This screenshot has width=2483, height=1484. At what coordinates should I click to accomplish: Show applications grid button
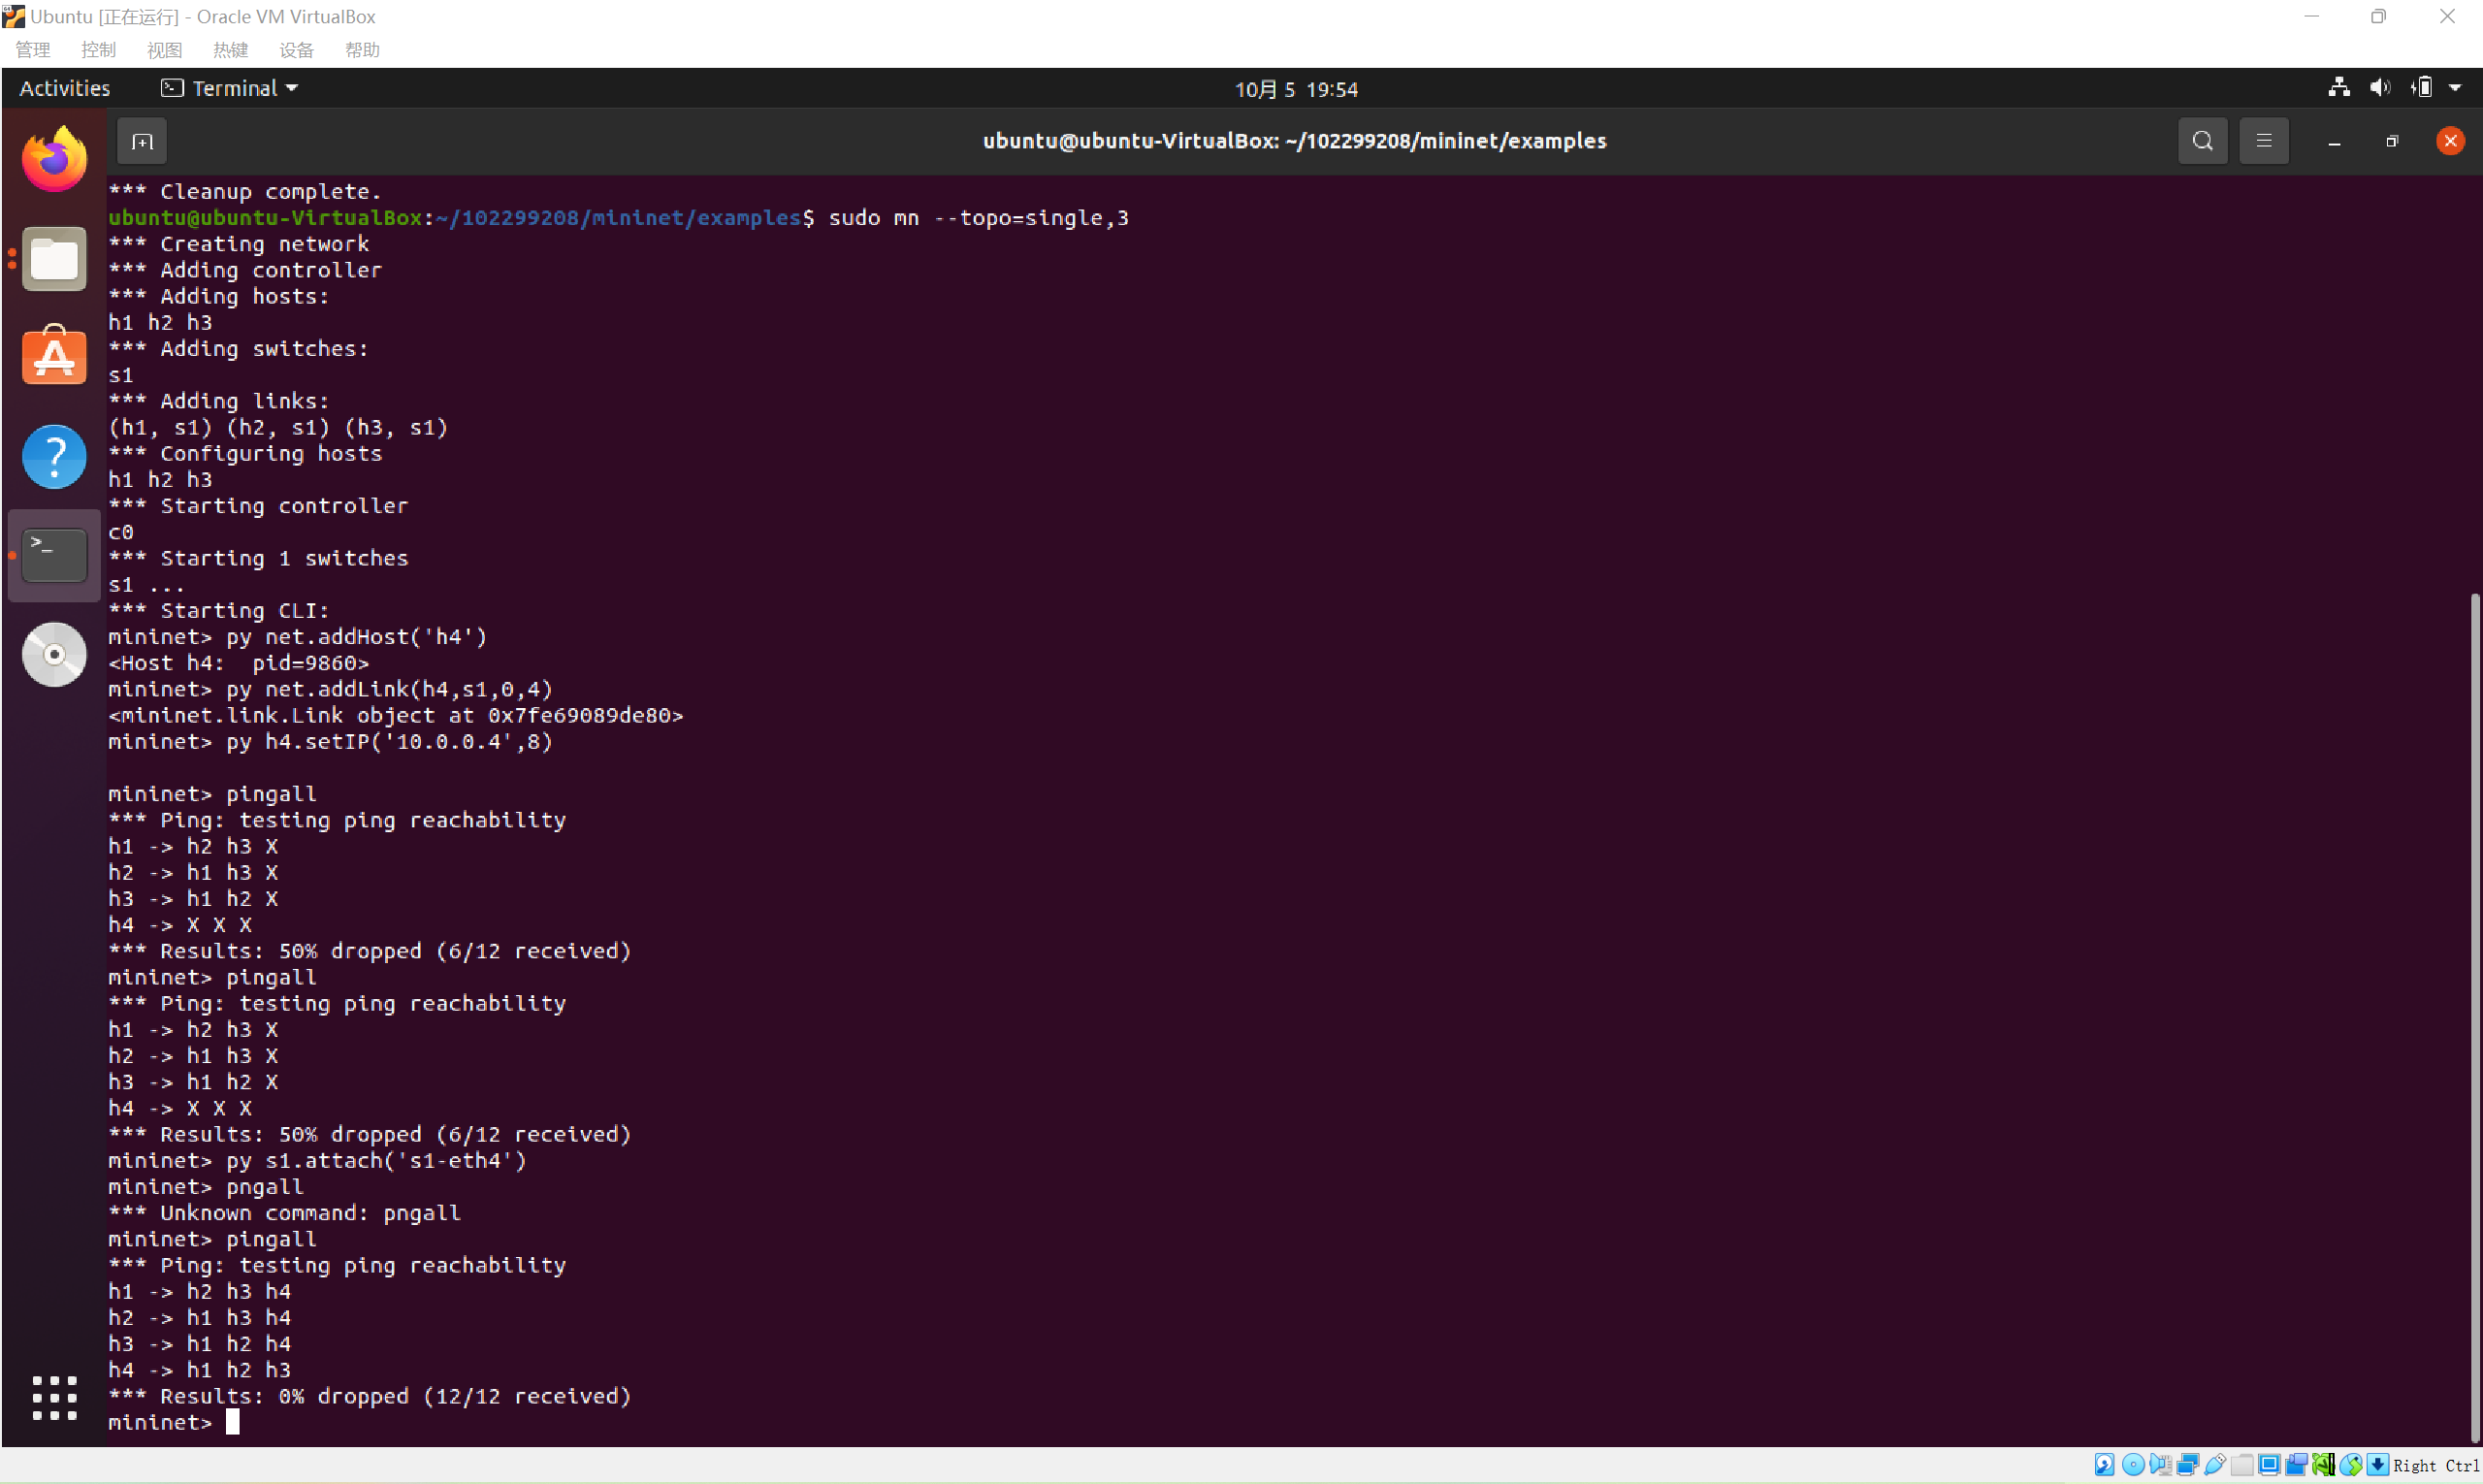(x=54, y=1397)
